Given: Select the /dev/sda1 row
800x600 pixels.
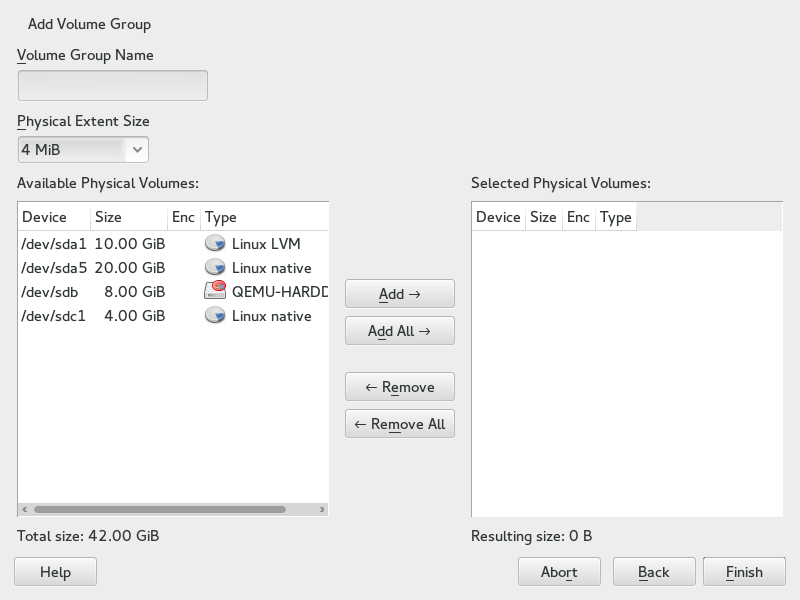Looking at the screenshot, I should pos(54,243).
